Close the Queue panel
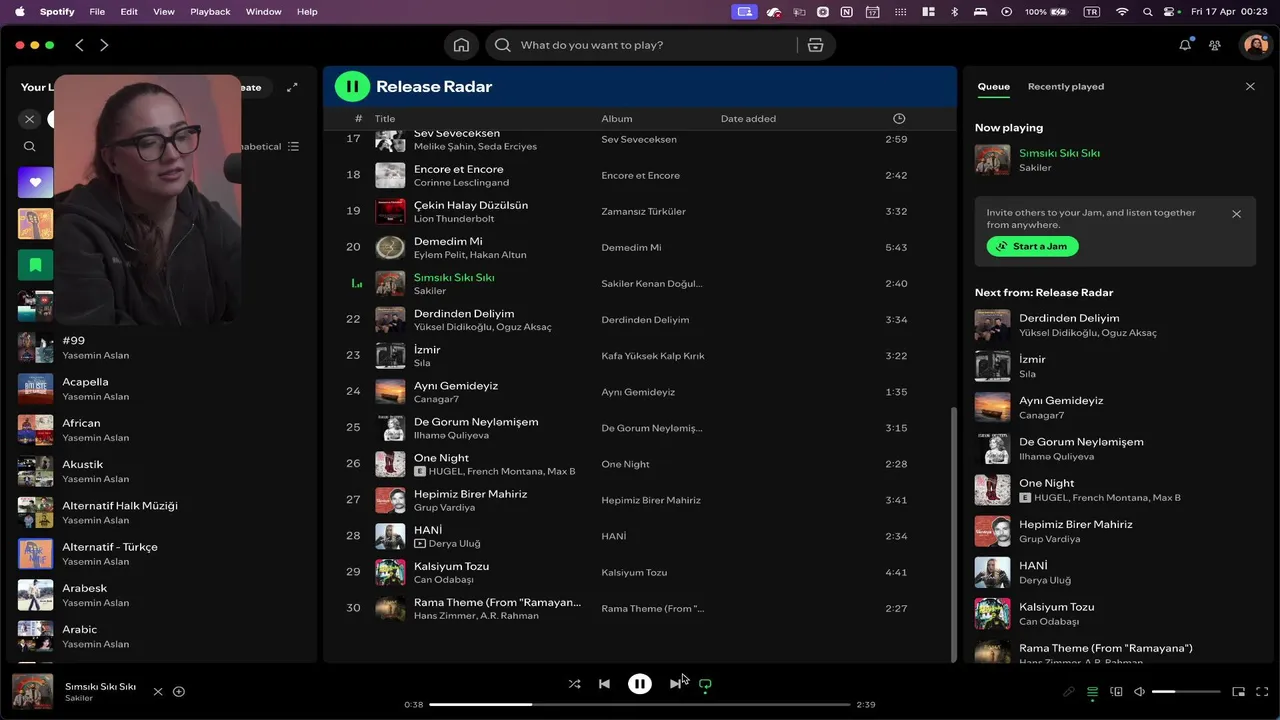Screen dimensions: 1280x720 click(x=1250, y=87)
